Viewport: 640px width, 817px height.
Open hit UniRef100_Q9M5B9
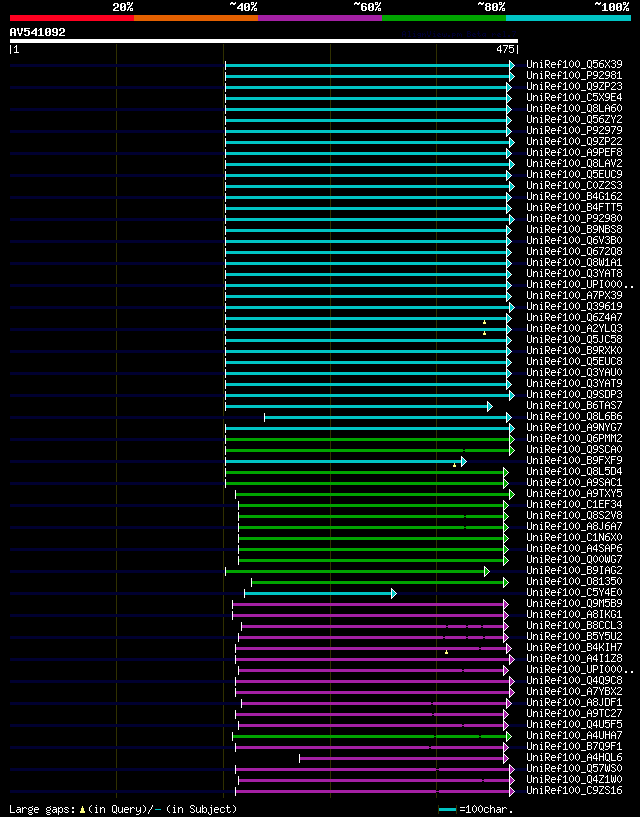click(x=574, y=603)
